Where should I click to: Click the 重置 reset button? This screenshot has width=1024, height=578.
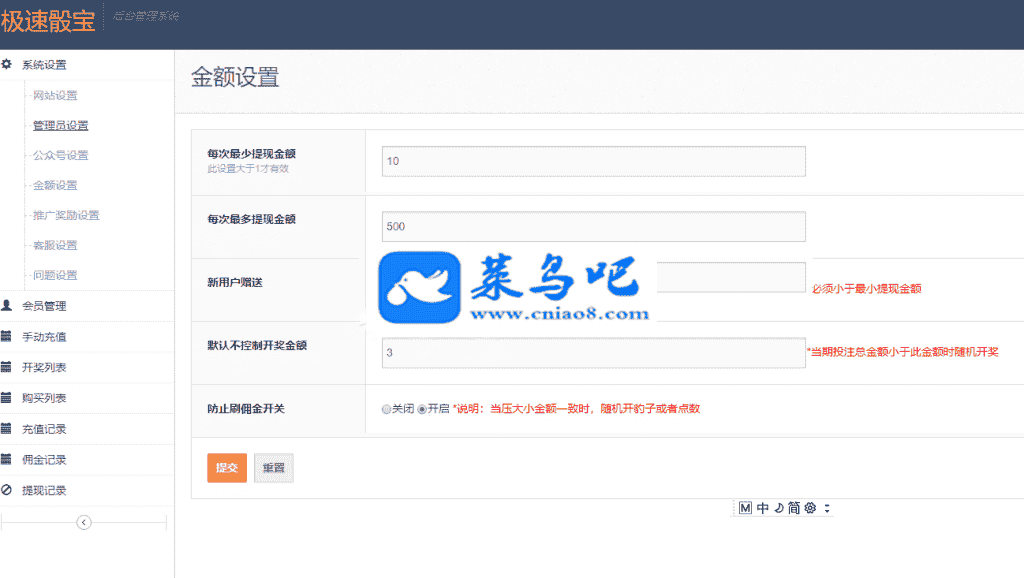[x=274, y=468]
